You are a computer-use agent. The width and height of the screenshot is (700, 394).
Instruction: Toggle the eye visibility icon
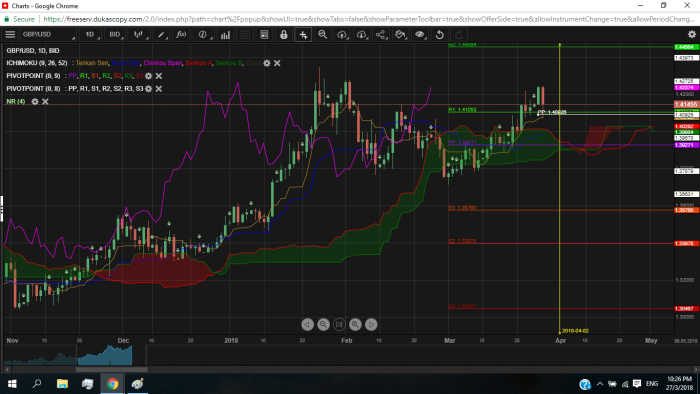pos(420,34)
